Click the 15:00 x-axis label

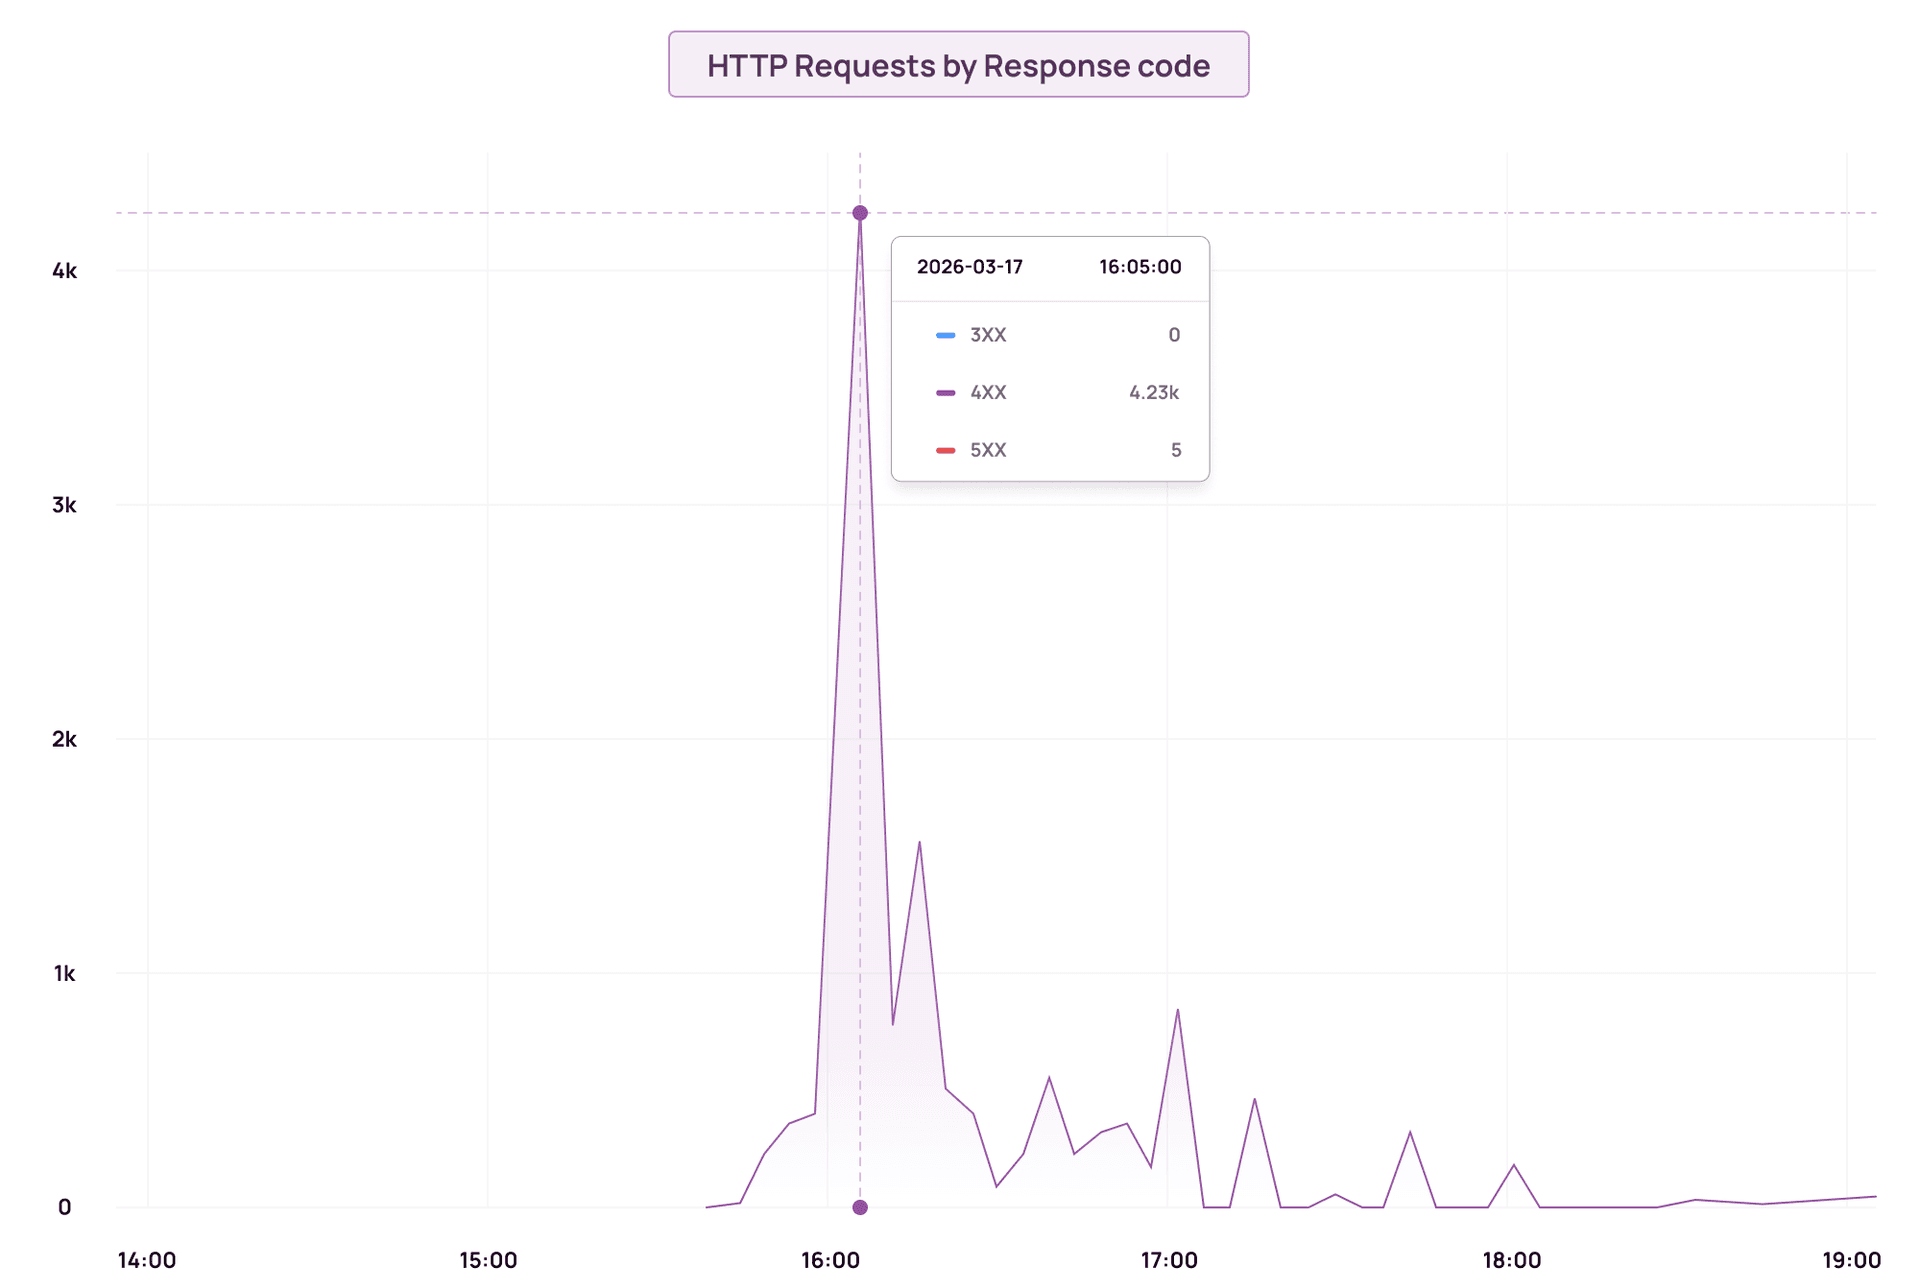click(x=488, y=1260)
